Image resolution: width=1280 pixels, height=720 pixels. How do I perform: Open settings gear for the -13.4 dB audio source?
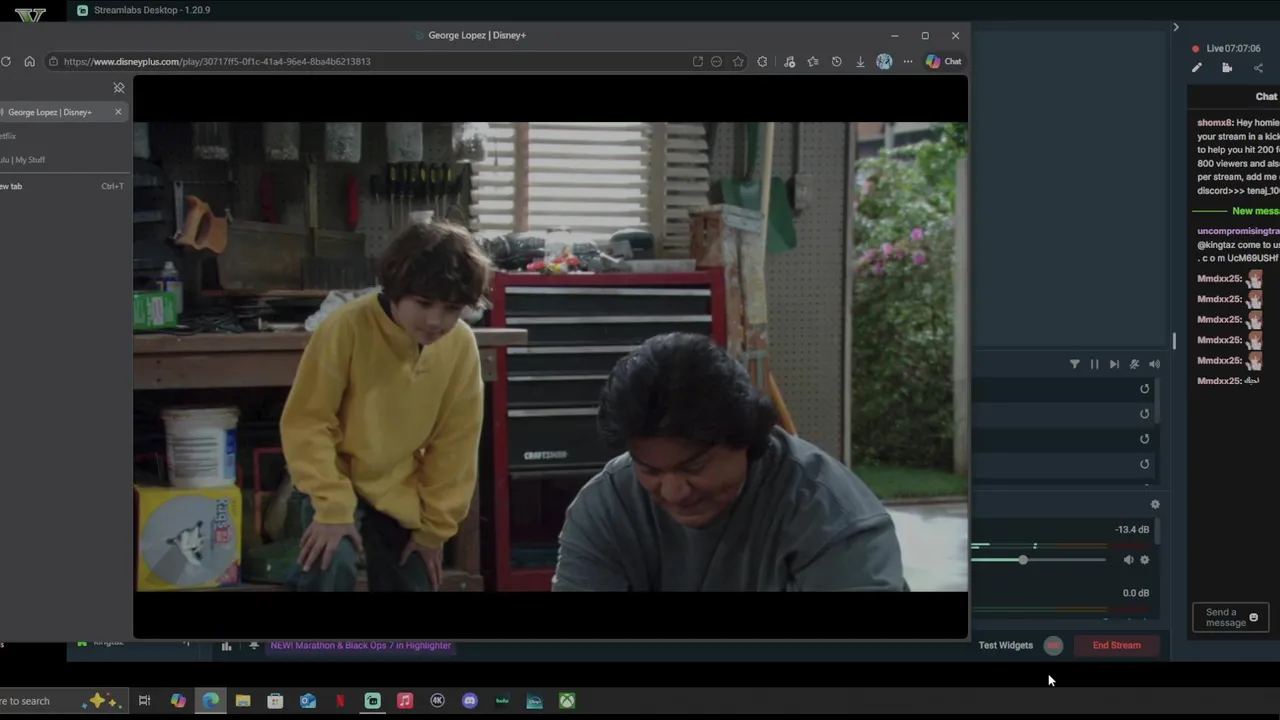coord(1145,560)
